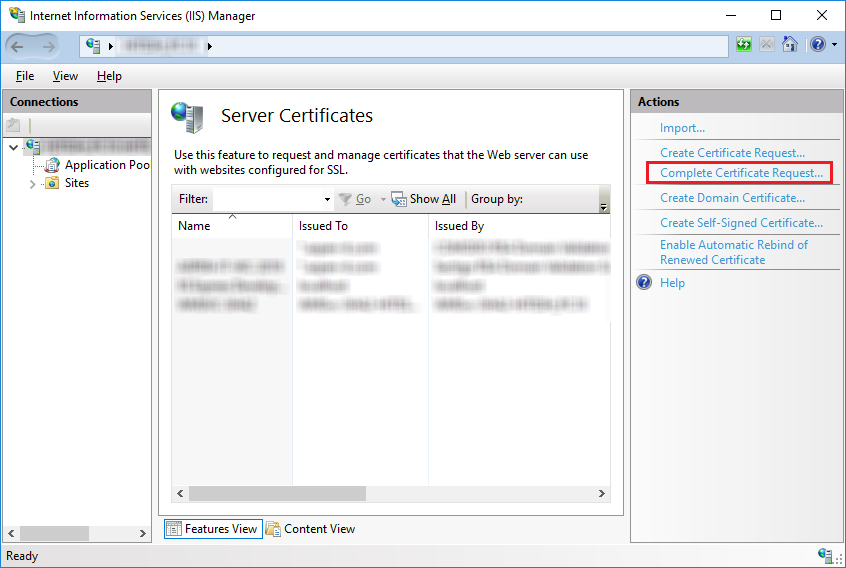The height and width of the screenshot is (568, 846).
Task: Click Complete Certificate Request... link
Action: [741, 173]
